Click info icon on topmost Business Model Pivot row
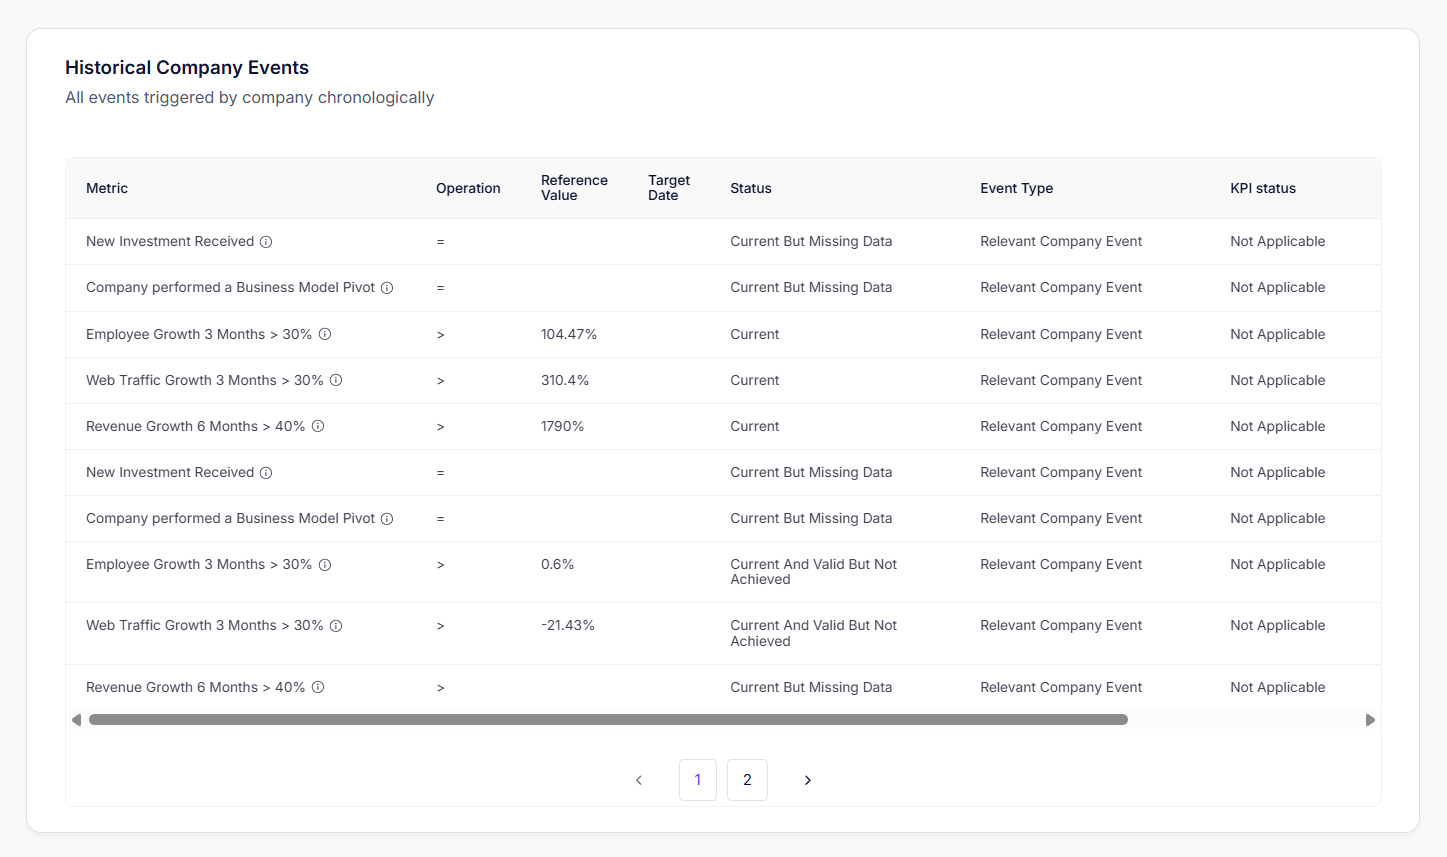 (x=387, y=288)
